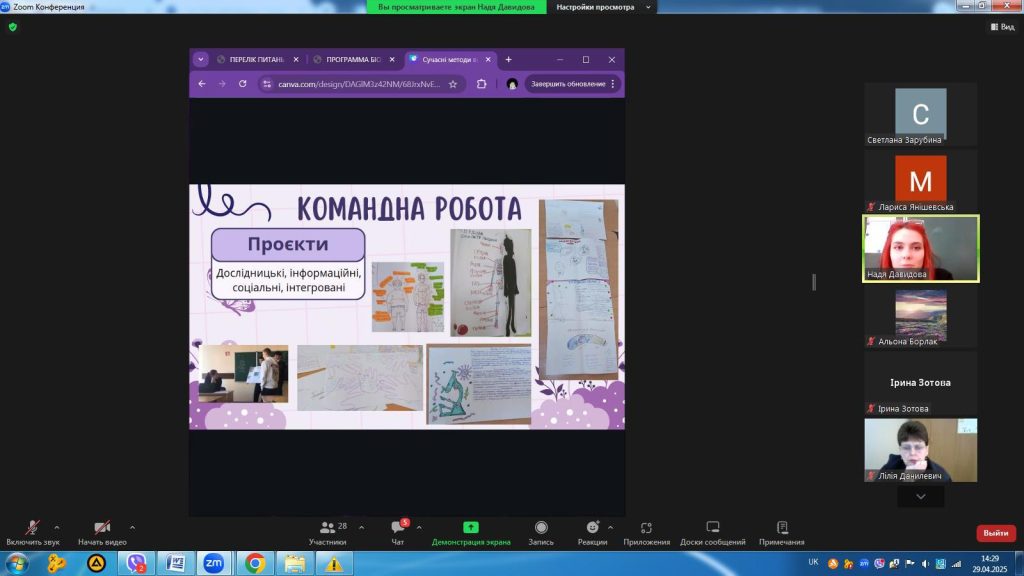Unmute microphone with Включить звук button
The height and width of the screenshot is (576, 1024).
tap(33, 532)
